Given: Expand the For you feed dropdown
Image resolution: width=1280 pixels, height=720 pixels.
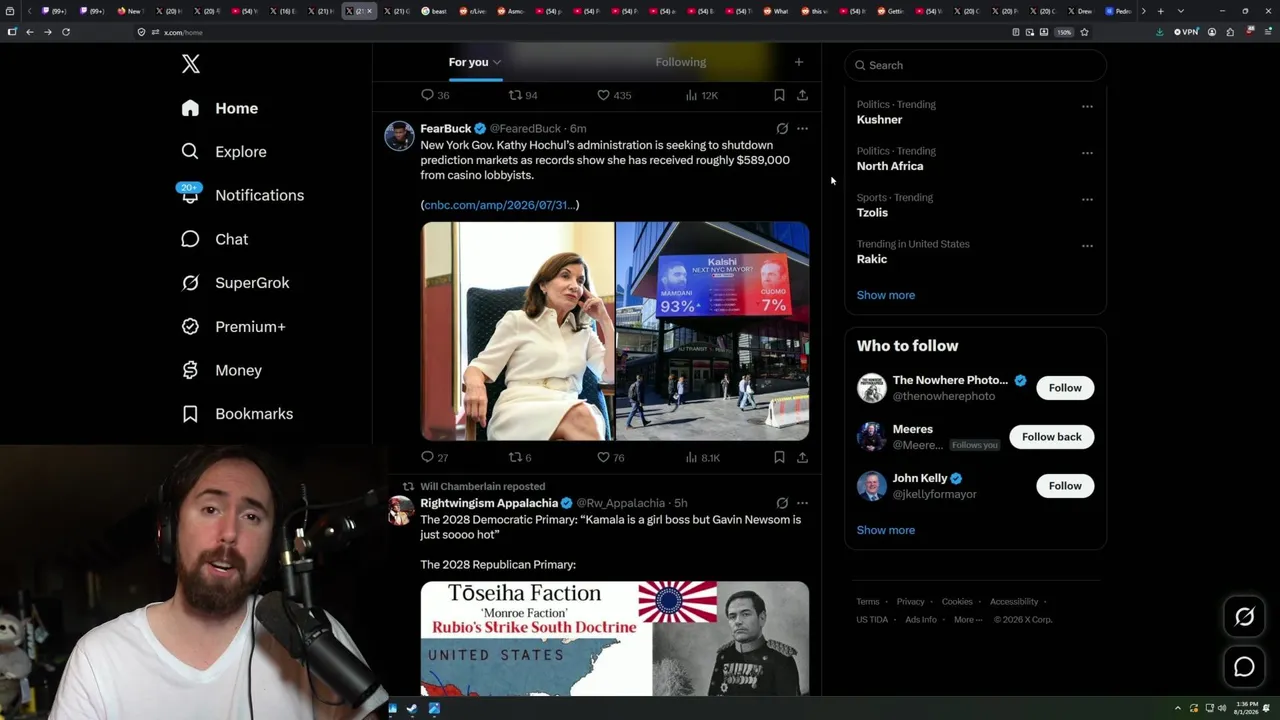Looking at the screenshot, I should [x=497, y=62].
